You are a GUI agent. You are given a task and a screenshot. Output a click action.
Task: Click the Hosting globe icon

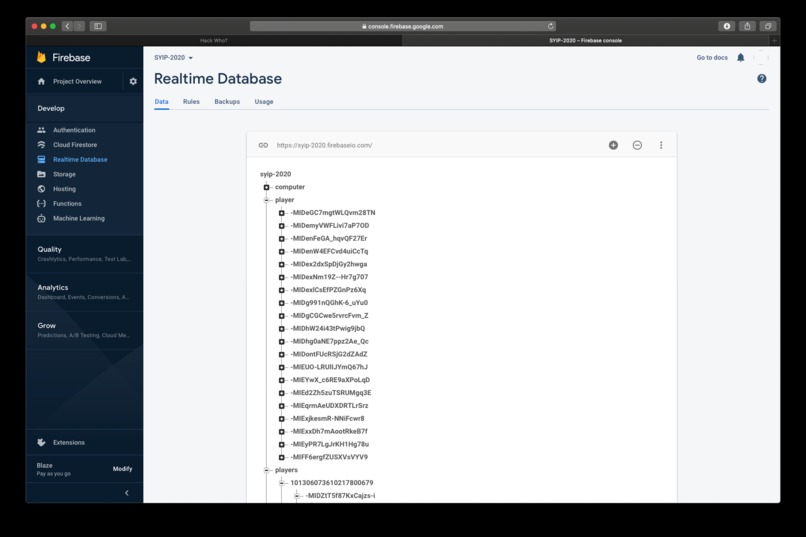(x=42, y=189)
